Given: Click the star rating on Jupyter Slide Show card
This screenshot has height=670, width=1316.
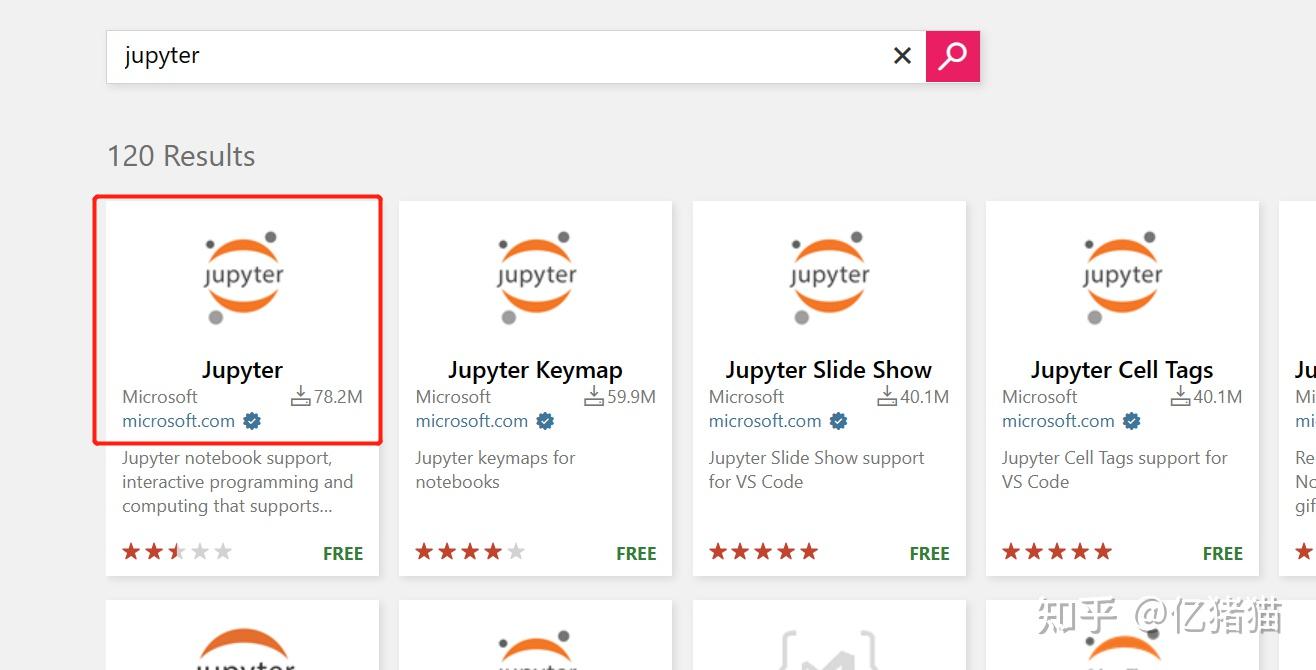Looking at the screenshot, I should coord(763,551).
